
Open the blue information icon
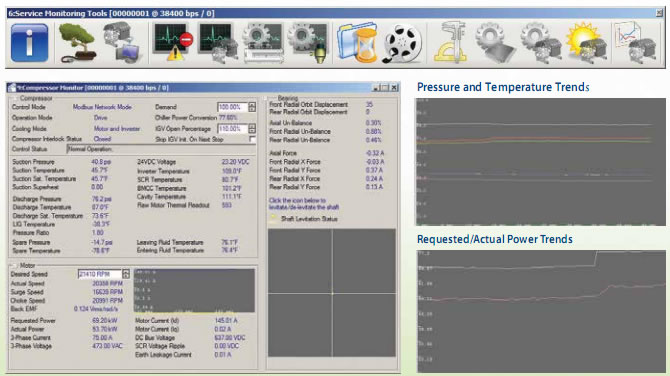29,43
